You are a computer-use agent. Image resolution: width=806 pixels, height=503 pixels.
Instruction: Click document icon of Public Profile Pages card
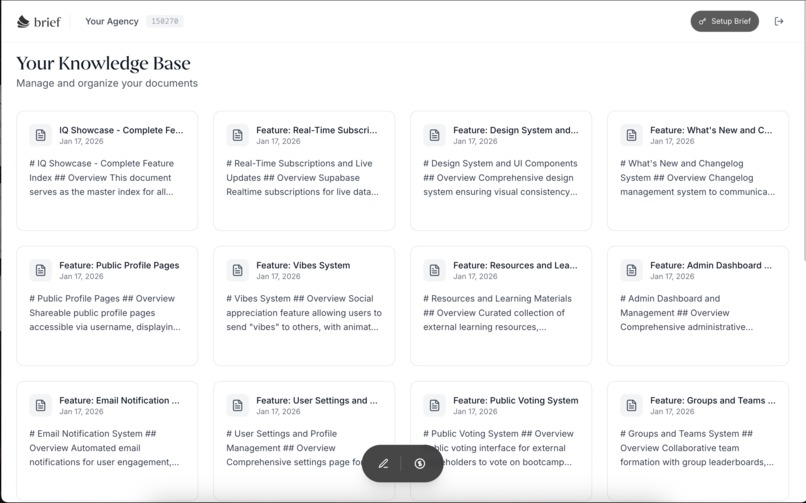[41, 270]
